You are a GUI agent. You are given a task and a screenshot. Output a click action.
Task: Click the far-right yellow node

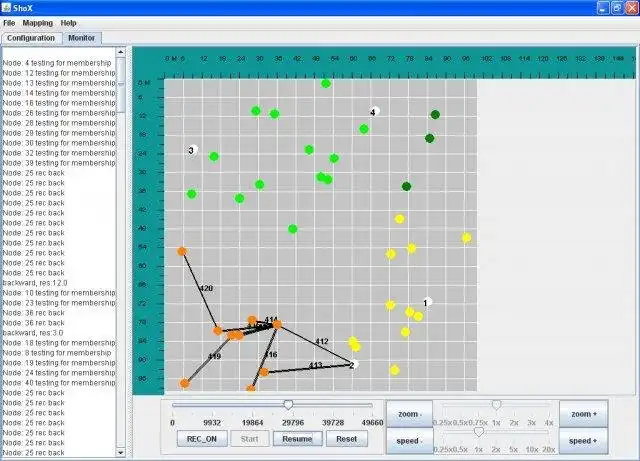click(x=467, y=238)
